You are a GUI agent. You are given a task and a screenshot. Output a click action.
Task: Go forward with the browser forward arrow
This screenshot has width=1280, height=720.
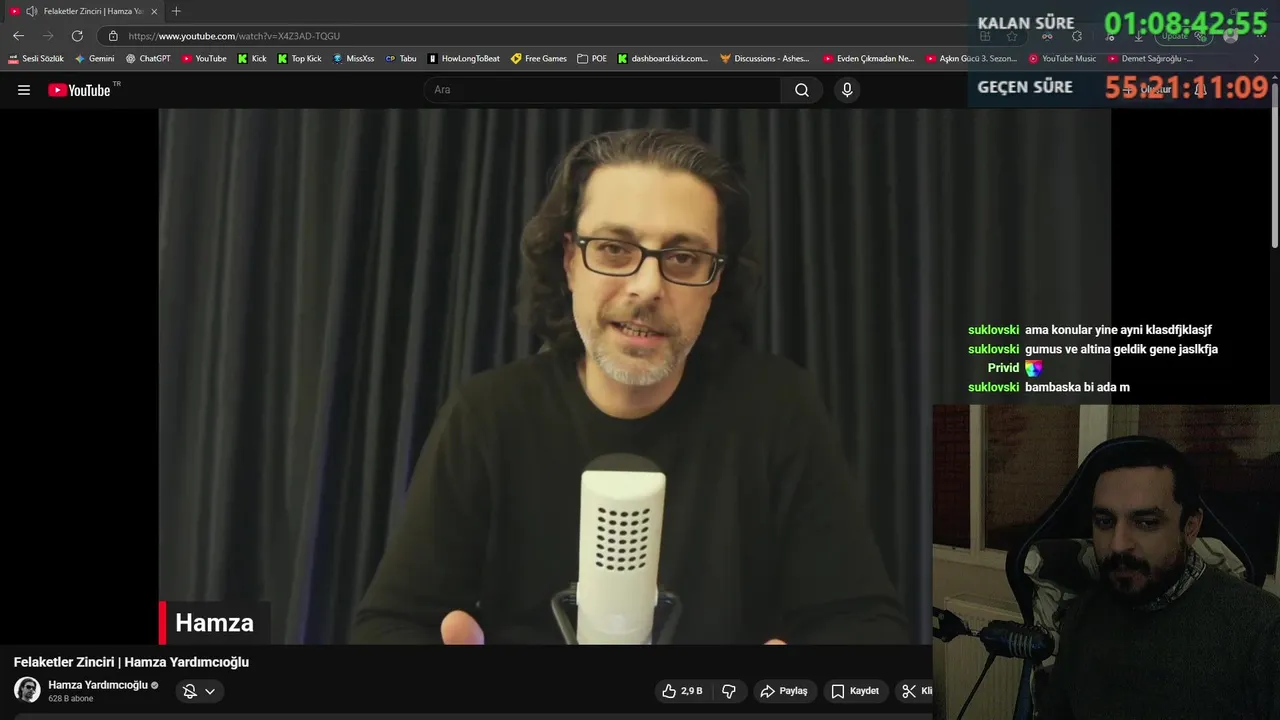[x=47, y=36]
